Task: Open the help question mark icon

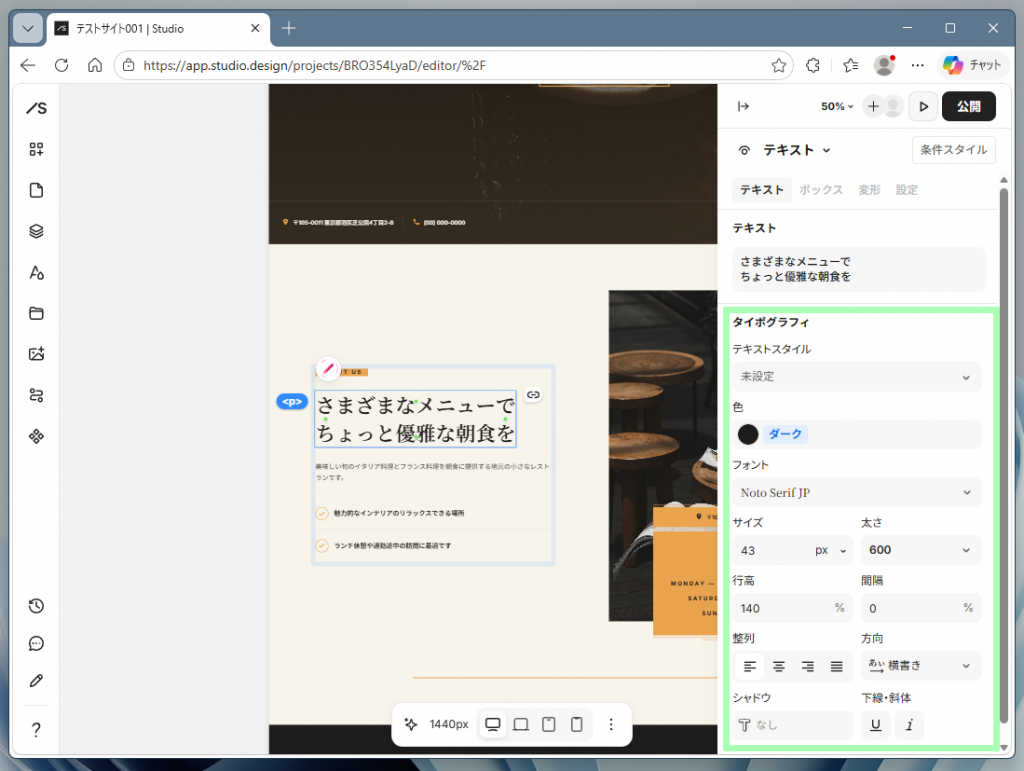Action: 37,729
